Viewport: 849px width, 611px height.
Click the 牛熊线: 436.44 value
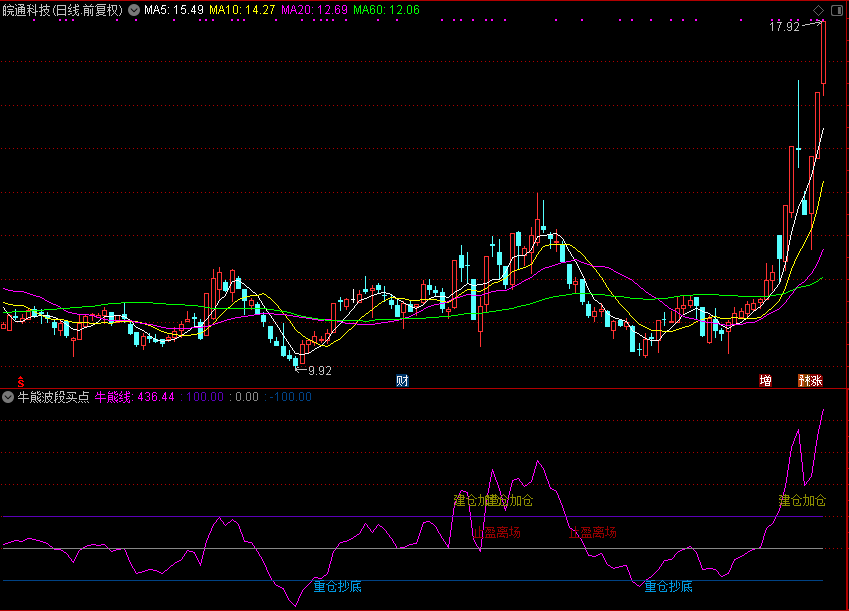tap(134, 396)
